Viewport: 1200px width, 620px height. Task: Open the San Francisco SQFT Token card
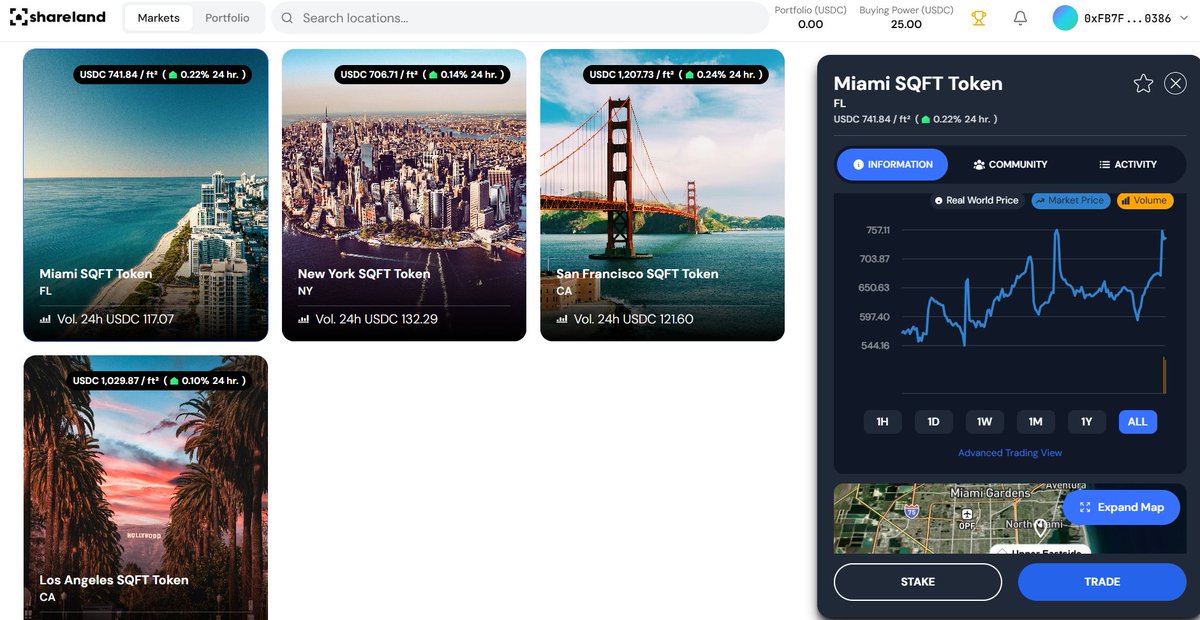tap(662, 195)
